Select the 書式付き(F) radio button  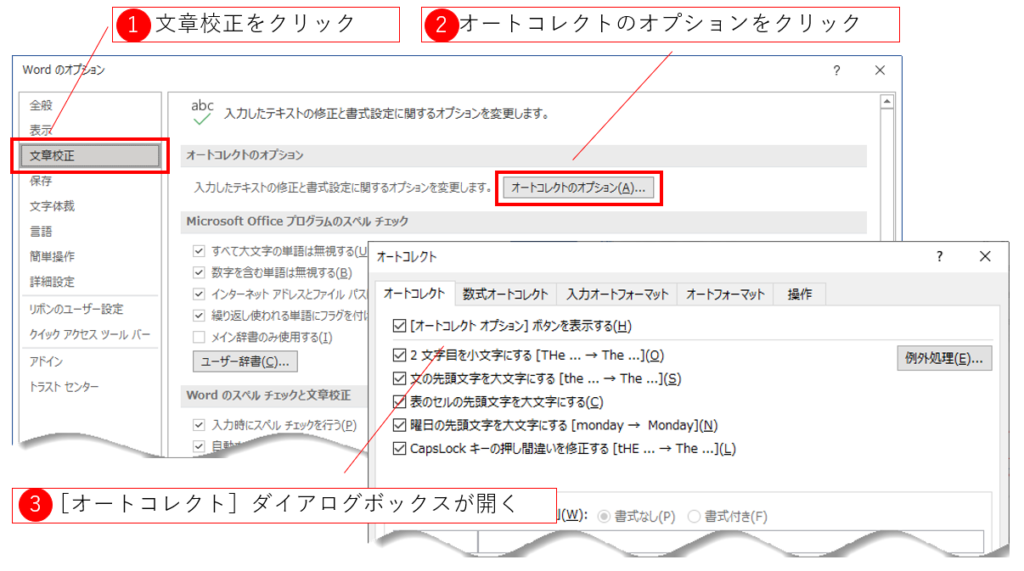[x=696, y=516]
